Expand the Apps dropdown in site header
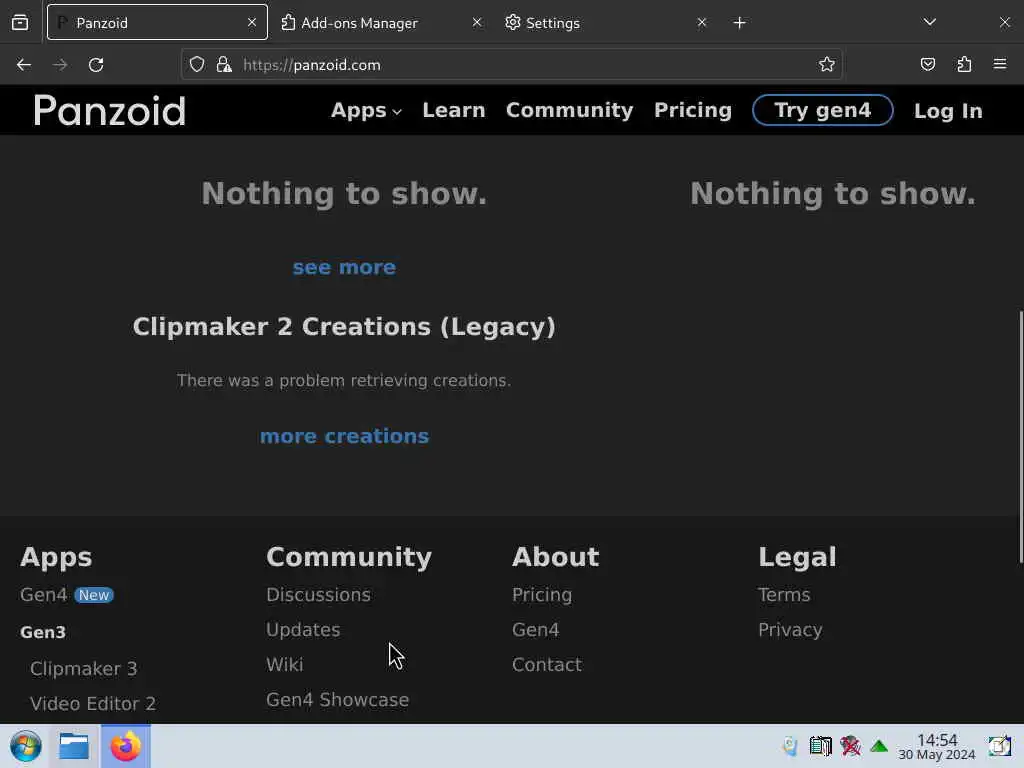This screenshot has width=1024, height=768. tap(366, 110)
